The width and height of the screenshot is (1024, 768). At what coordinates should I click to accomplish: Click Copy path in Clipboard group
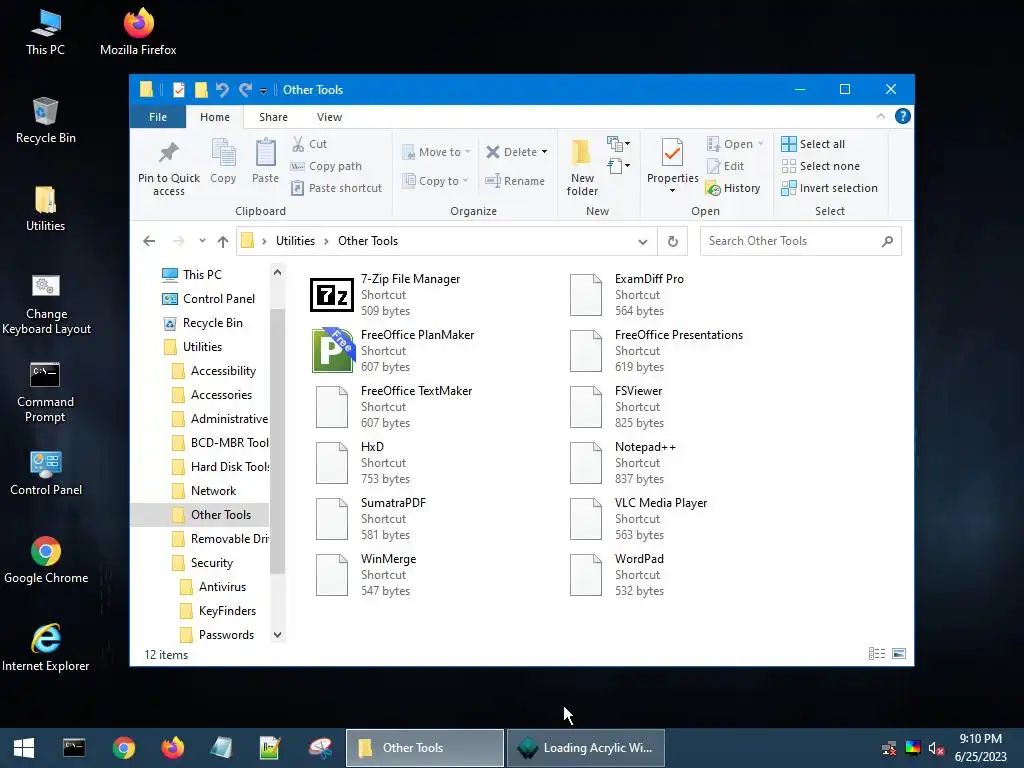point(326,166)
